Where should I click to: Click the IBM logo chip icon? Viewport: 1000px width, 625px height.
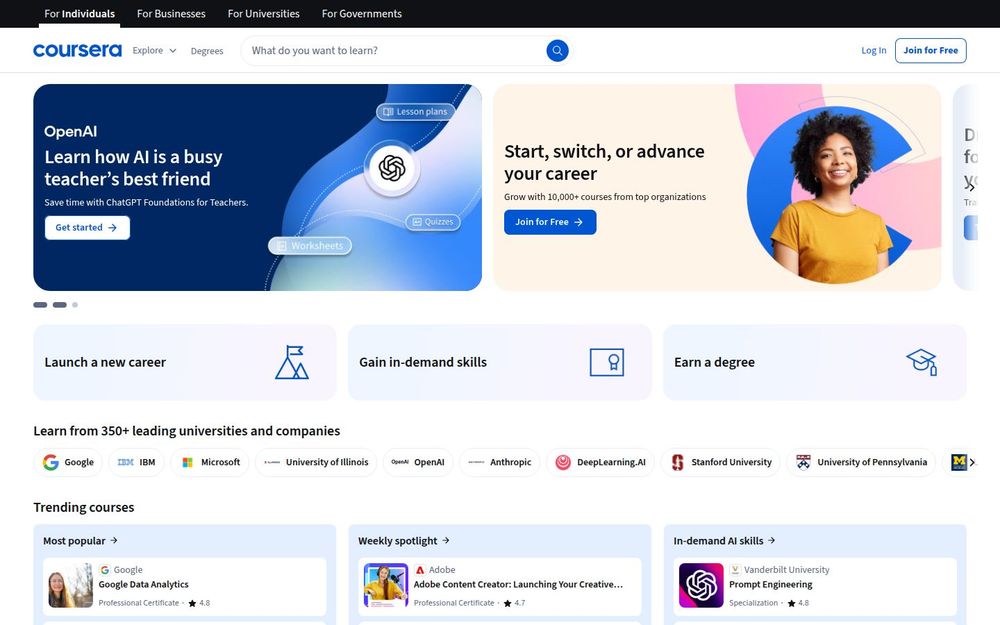pos(126,462)
